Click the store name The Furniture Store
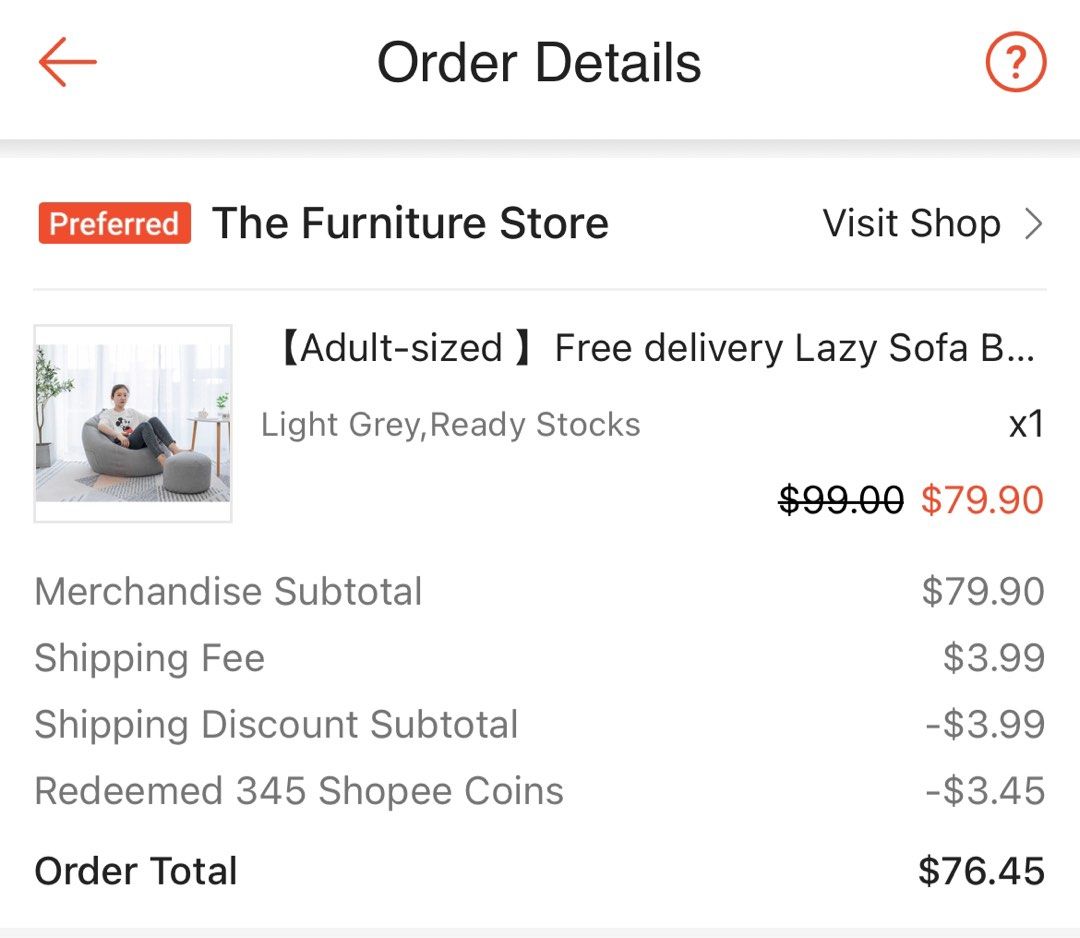Viewport: 1080px width, 938px height. point(410,222)
